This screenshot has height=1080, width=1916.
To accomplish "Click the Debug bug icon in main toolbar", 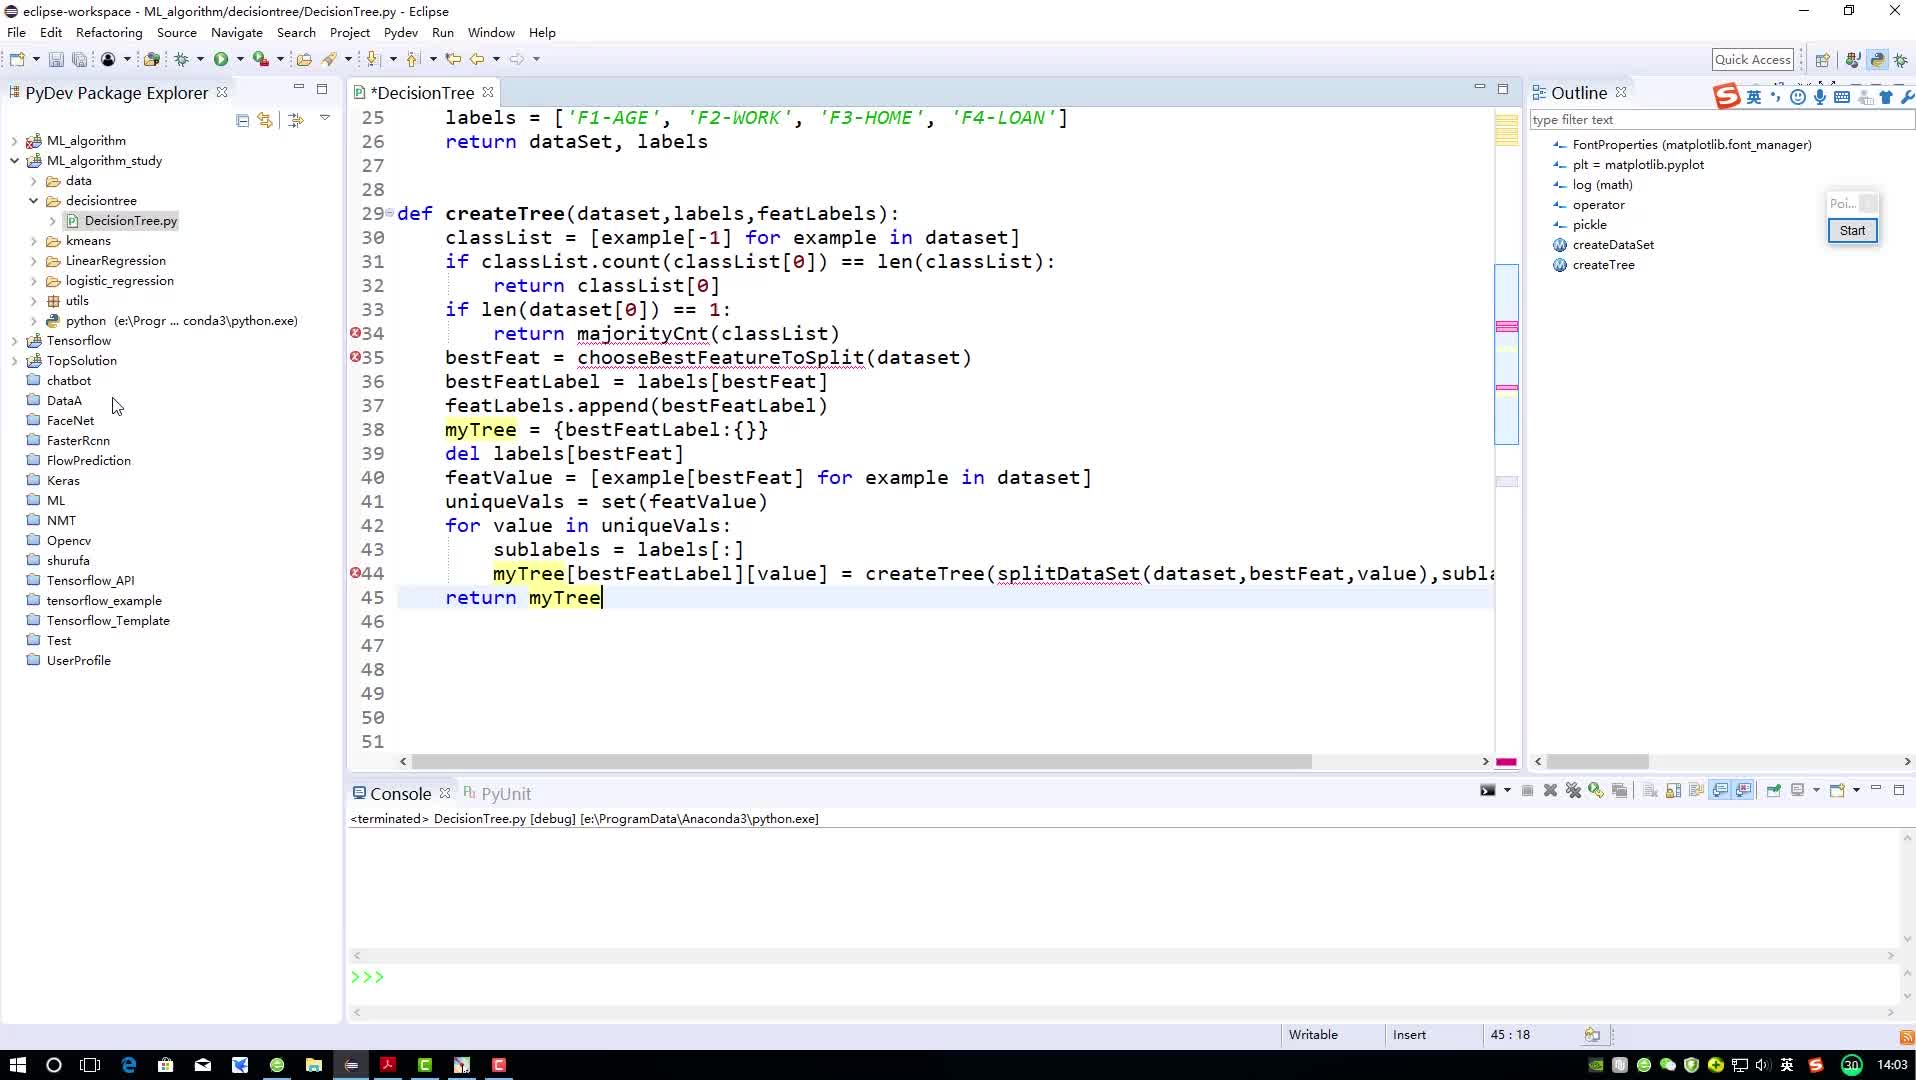I will coord(181,59).
